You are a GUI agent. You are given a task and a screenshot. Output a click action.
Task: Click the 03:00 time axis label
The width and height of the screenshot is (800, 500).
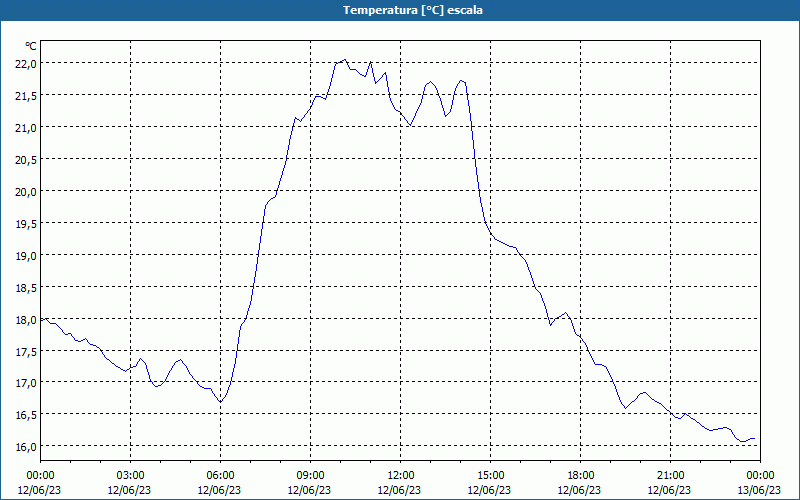131,476
